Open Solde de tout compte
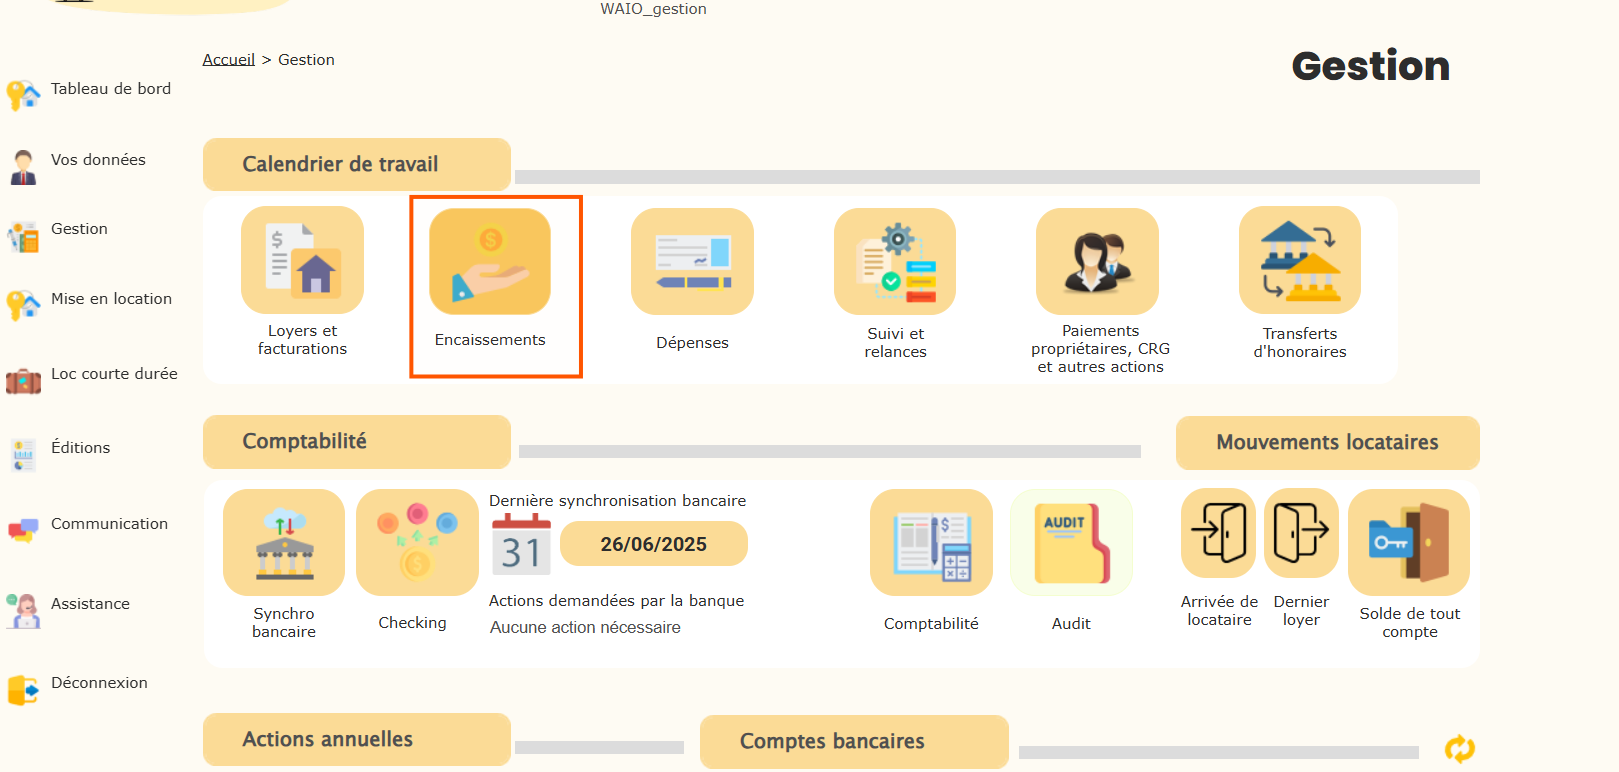 tap(1408, 542)
